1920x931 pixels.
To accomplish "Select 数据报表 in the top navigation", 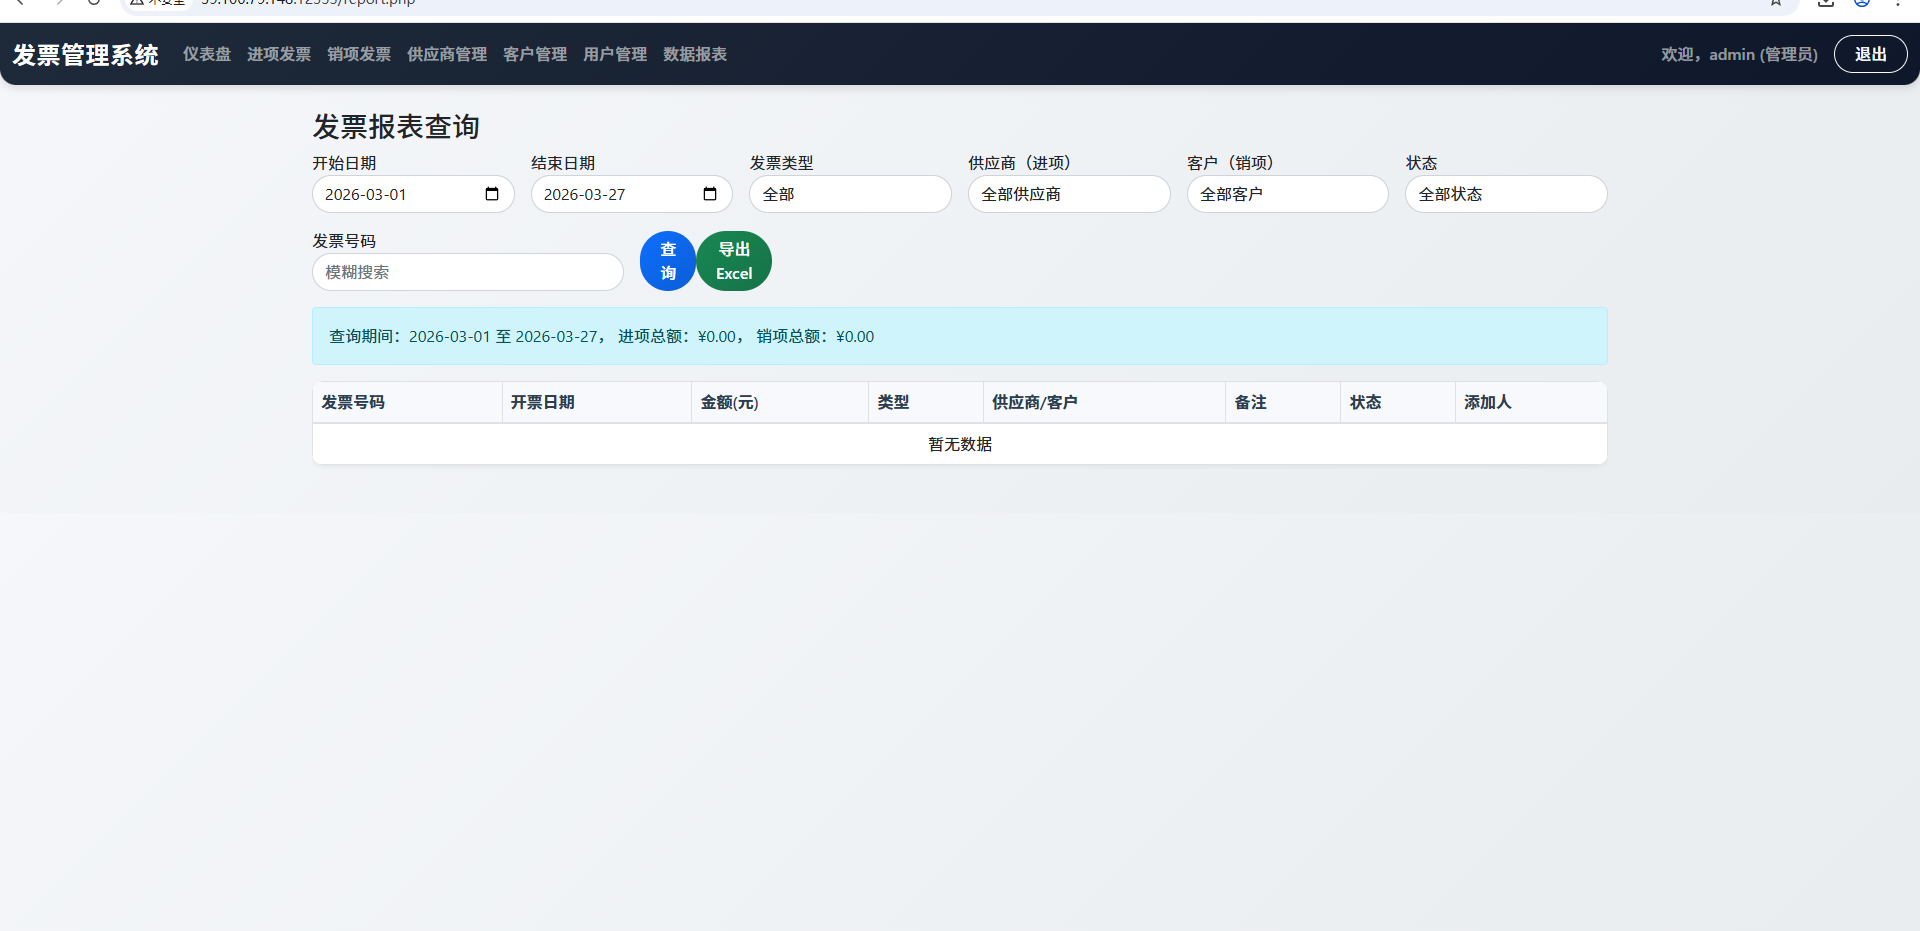I will 695,55.
